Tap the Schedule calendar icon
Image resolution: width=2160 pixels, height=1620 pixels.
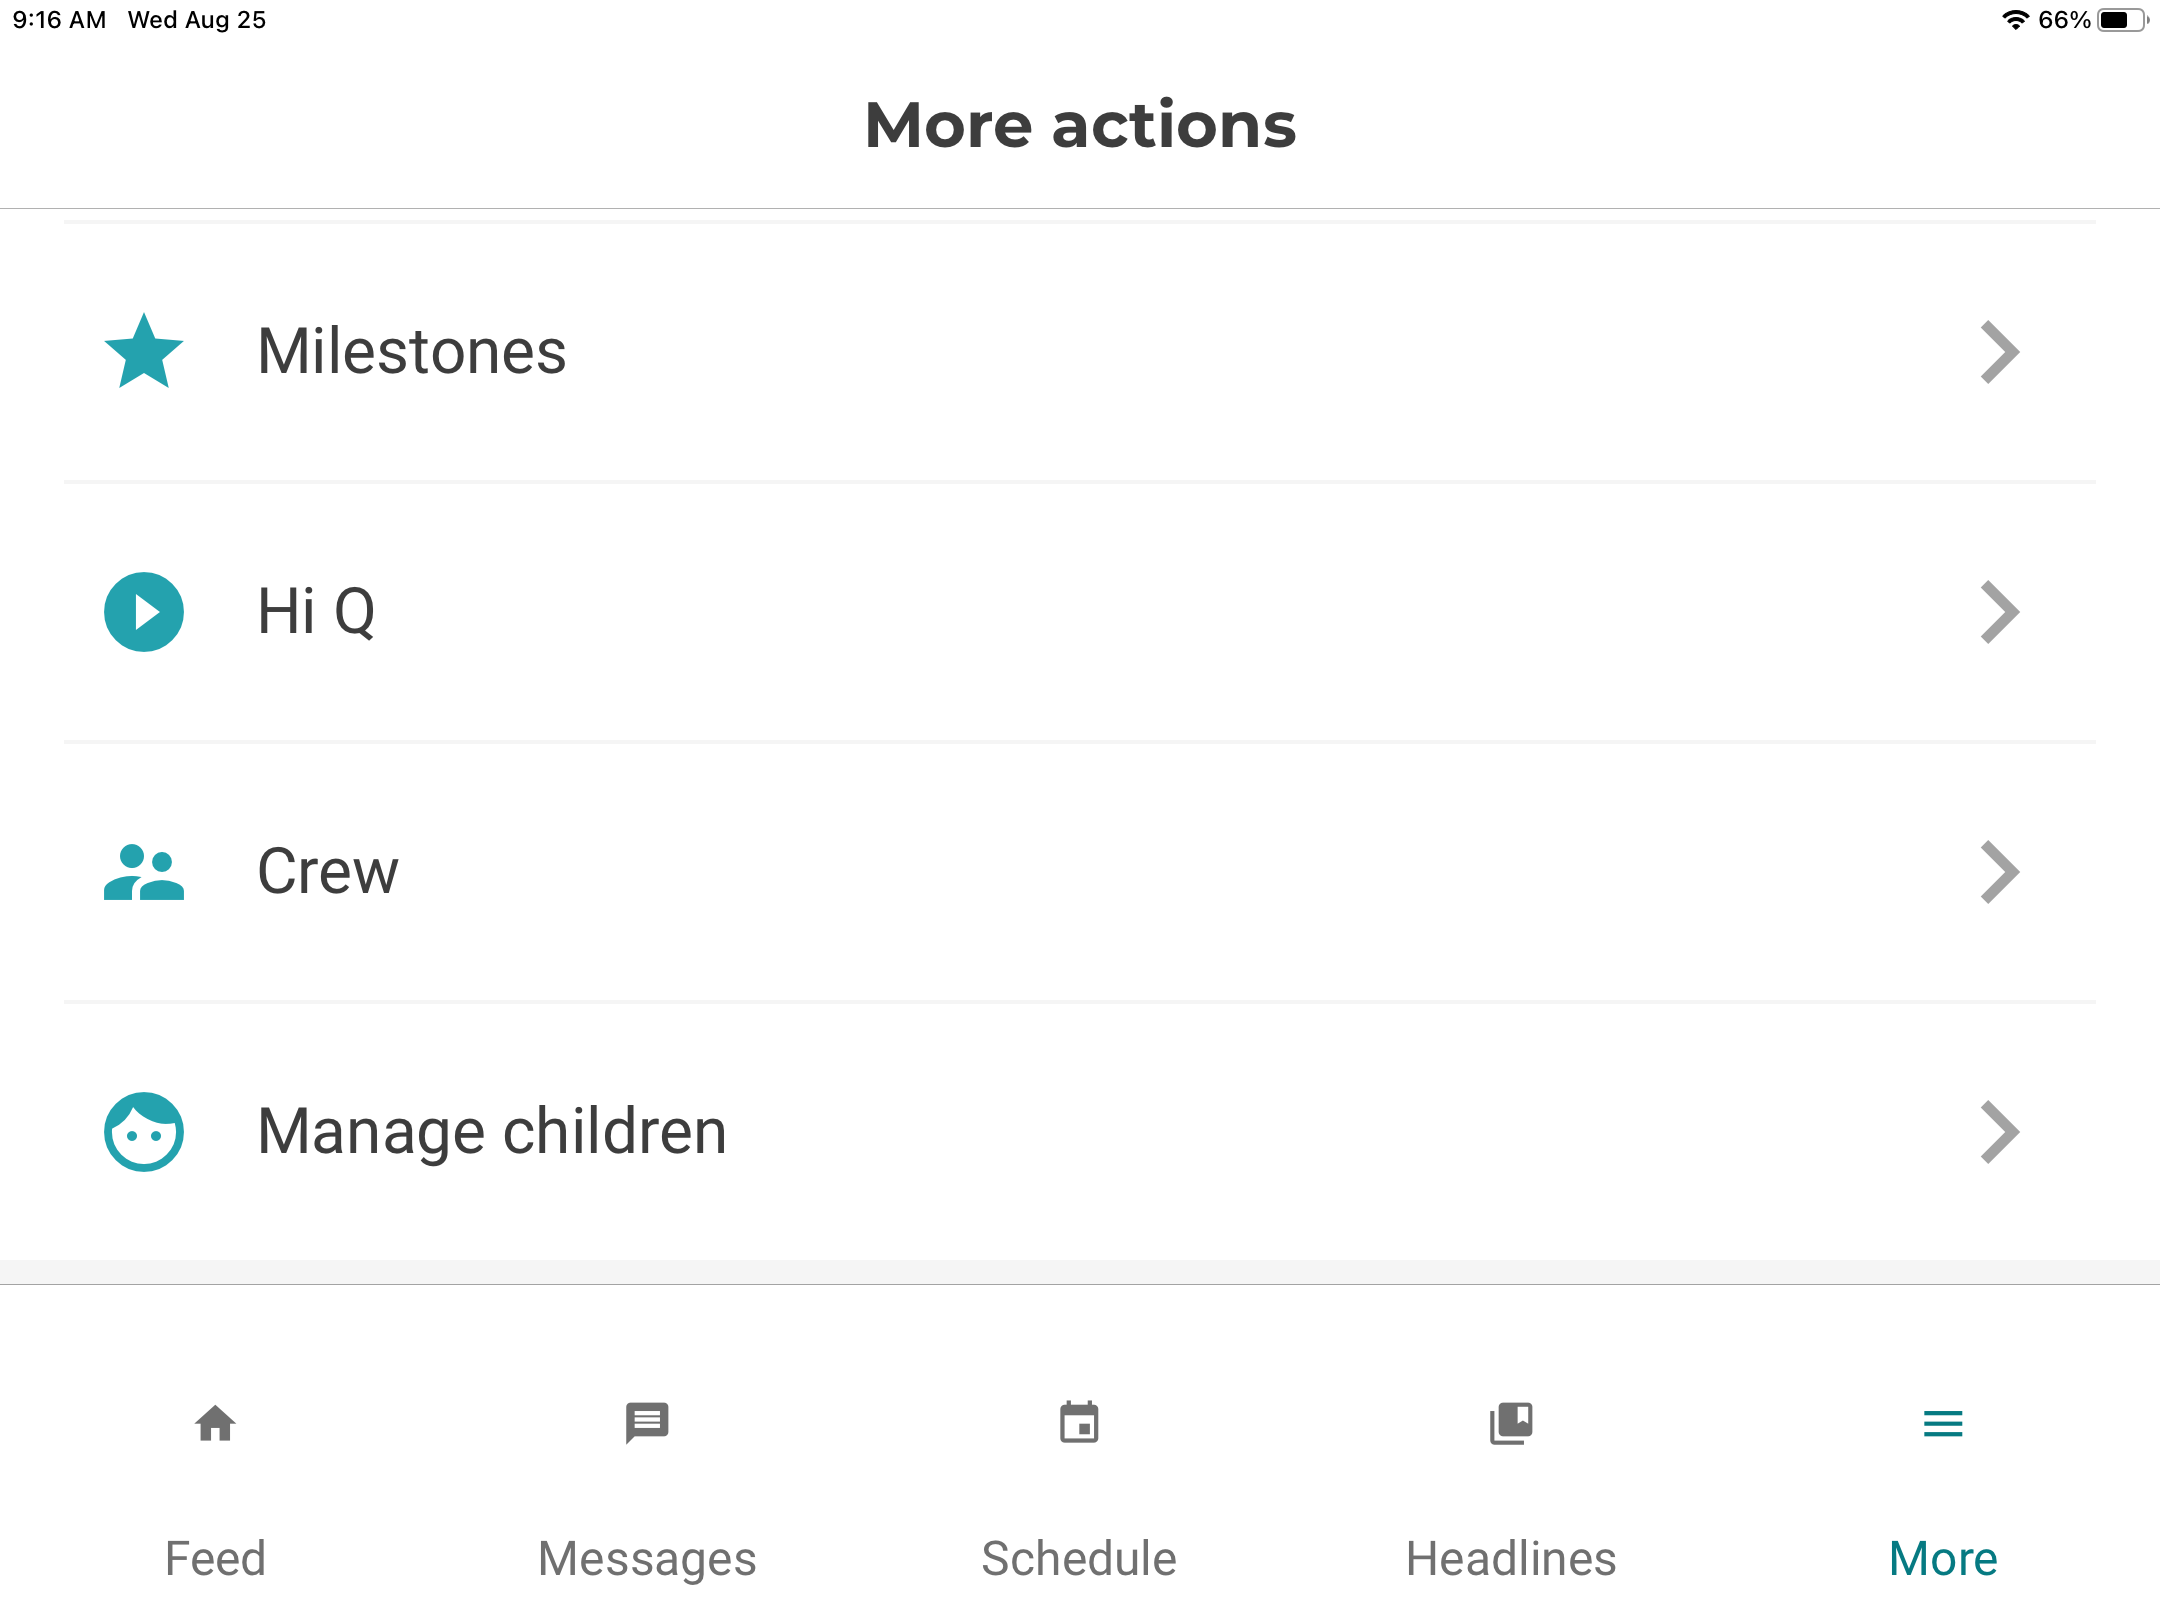coord(1079,1423)
